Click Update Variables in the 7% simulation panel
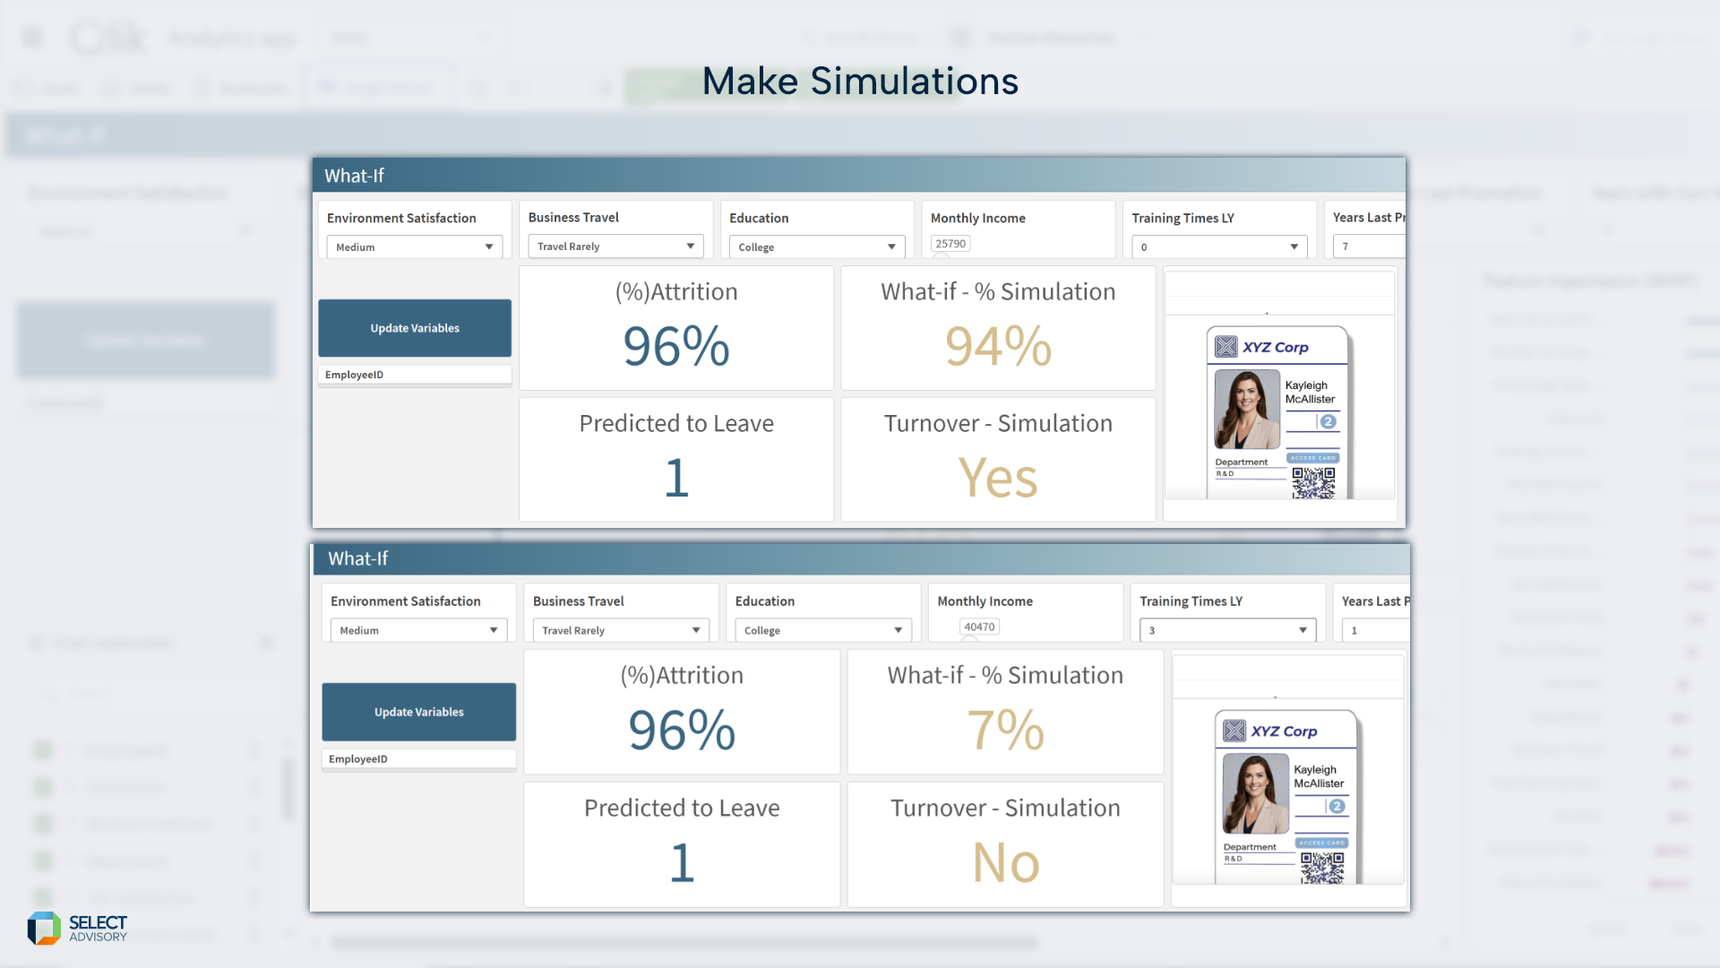 (x=419, y=712)
